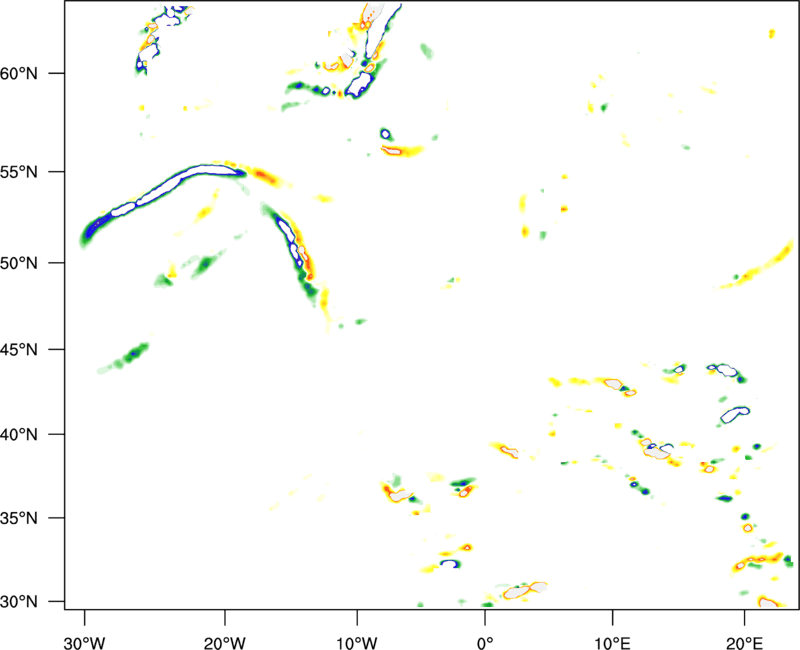
Task: Click the 55°N latitude label
Action: point(19,171)
